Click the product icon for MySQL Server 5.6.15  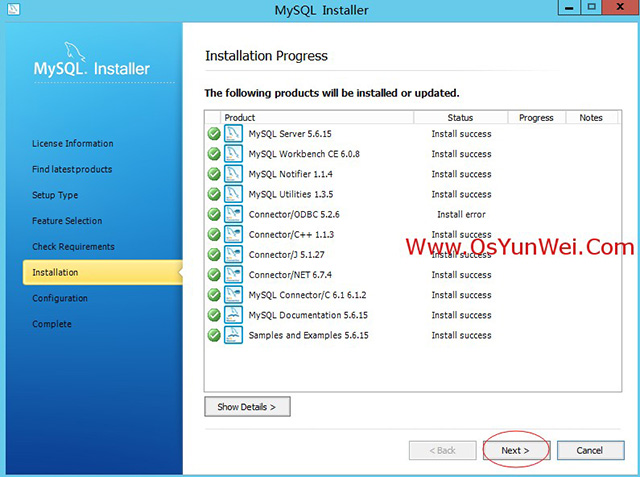[x=233, y=133]
